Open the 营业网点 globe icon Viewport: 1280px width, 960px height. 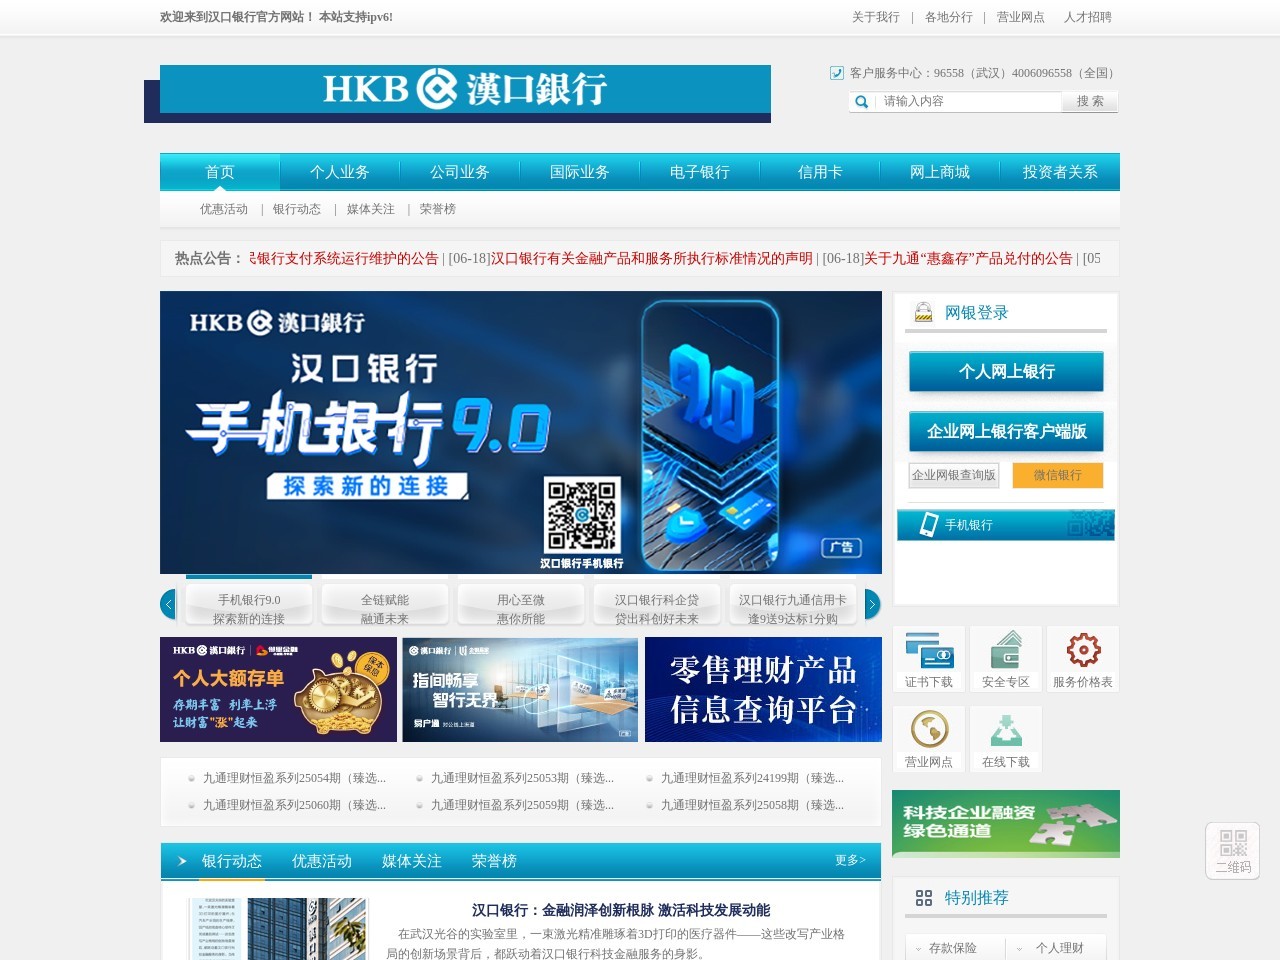click(x=928, y=732)
